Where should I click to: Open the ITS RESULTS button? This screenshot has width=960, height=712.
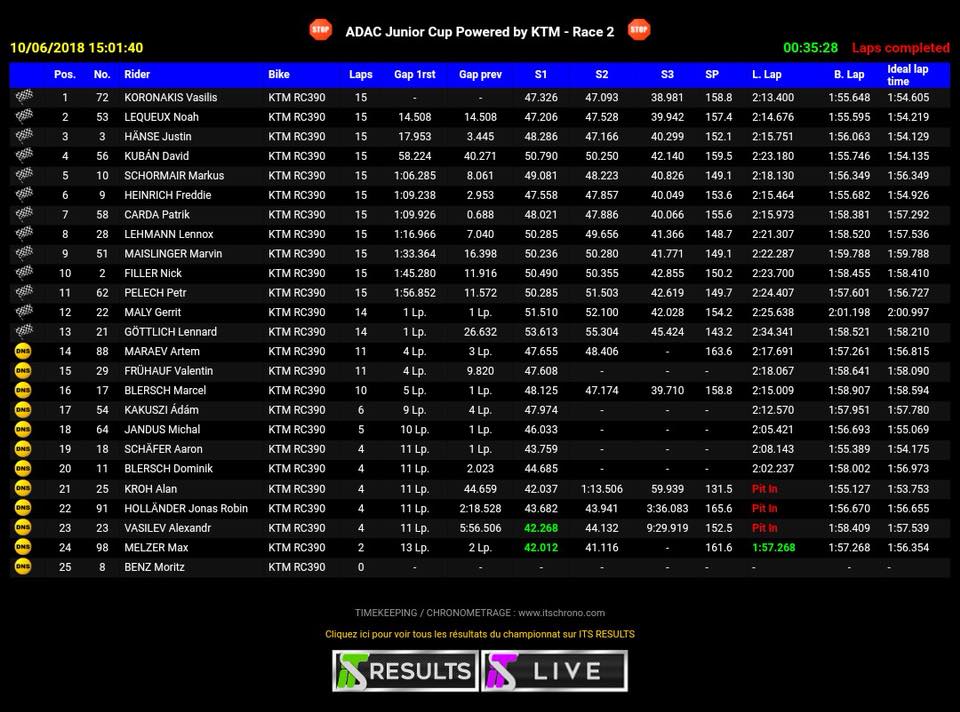405,671
